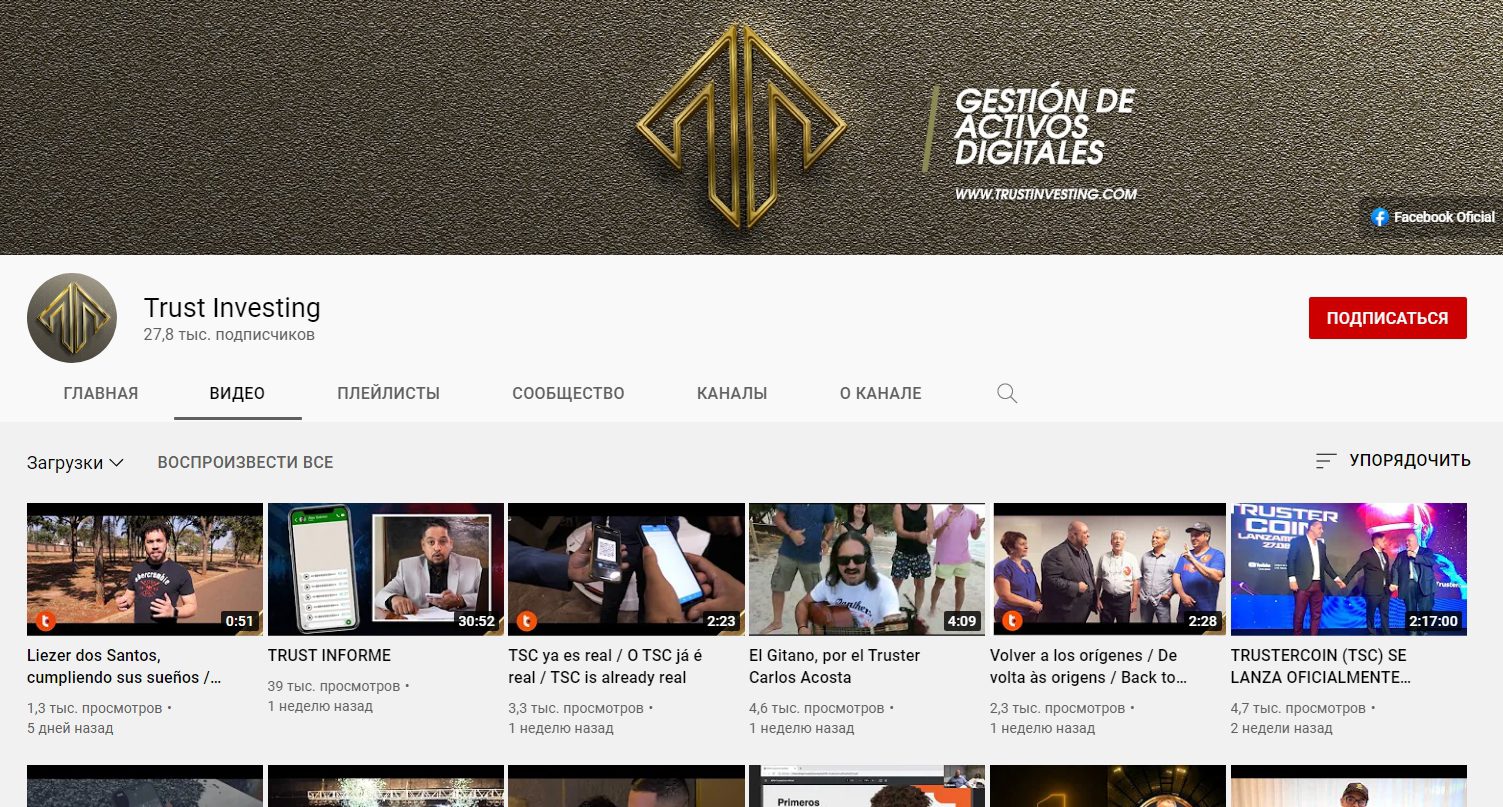
Task: Open the TRUSTERCOIN launch video thumbnail
Action: [1349, 569]
